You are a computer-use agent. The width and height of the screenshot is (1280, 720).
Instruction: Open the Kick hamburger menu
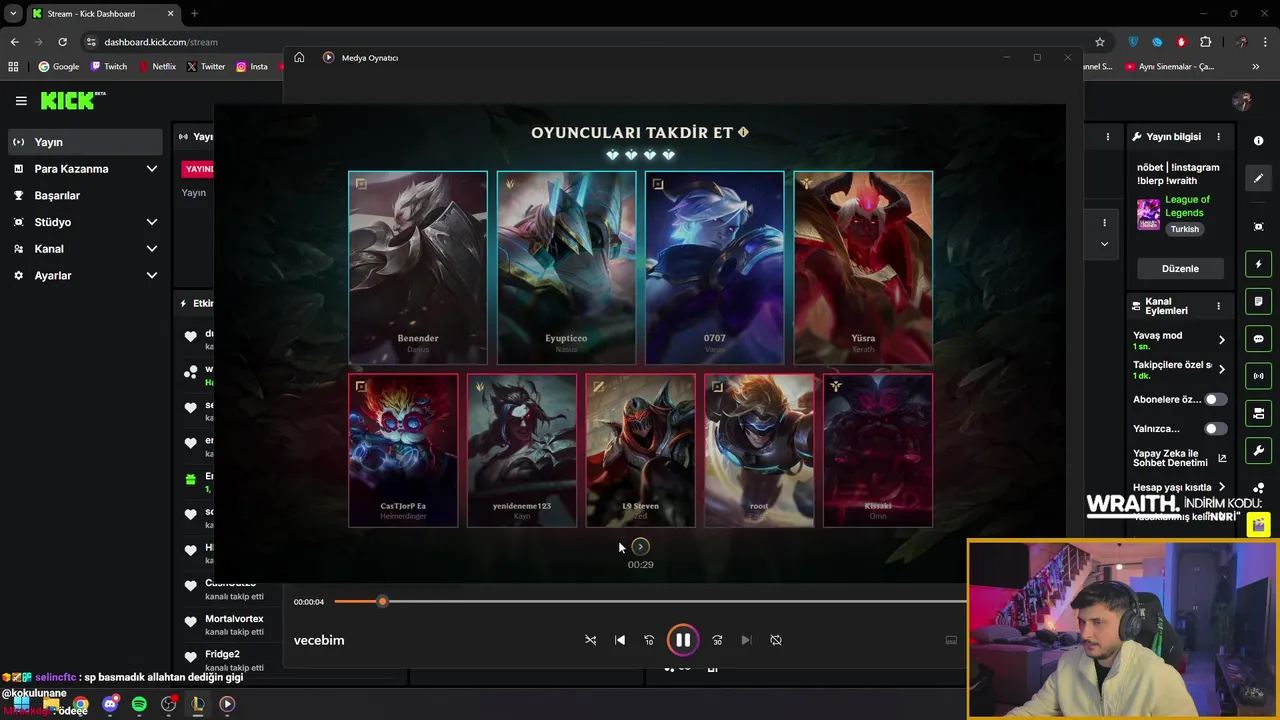[x=21, y=101]
